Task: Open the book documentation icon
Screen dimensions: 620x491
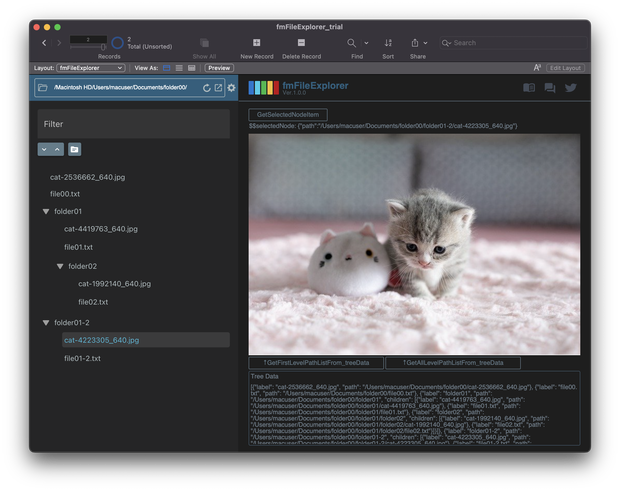Action: [529, 87]
